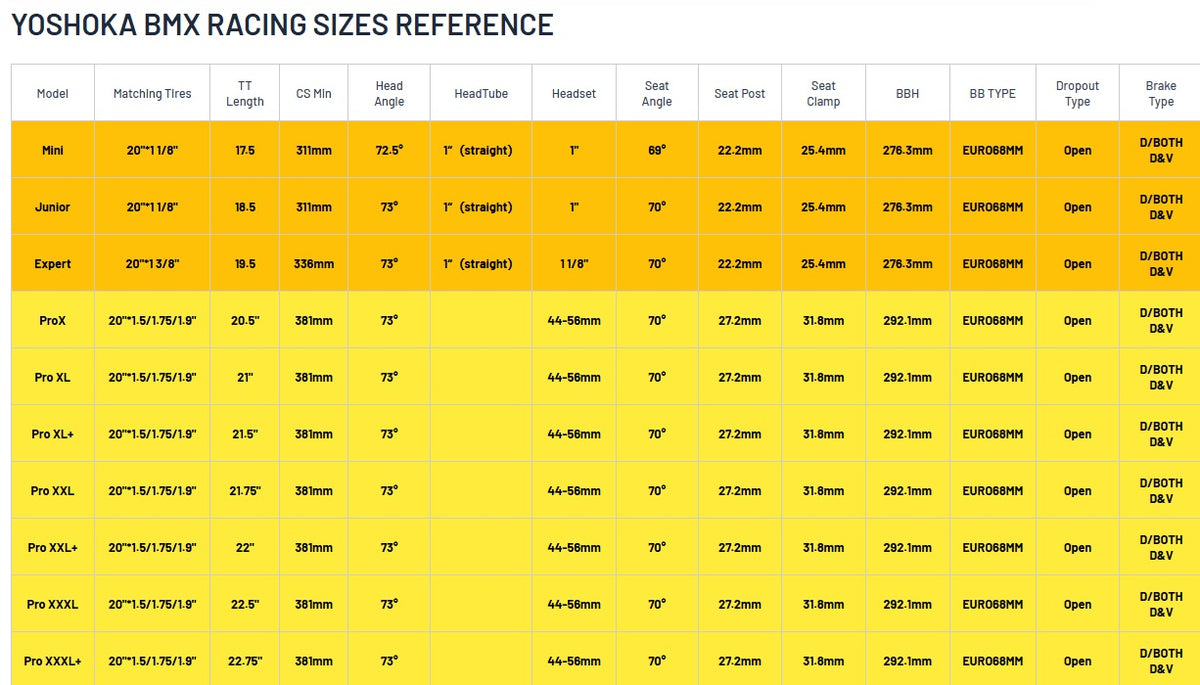This screenshot has height=685, width=1200.
Task: Click the '20.5"' TT length value
Action: pos(245,321)
